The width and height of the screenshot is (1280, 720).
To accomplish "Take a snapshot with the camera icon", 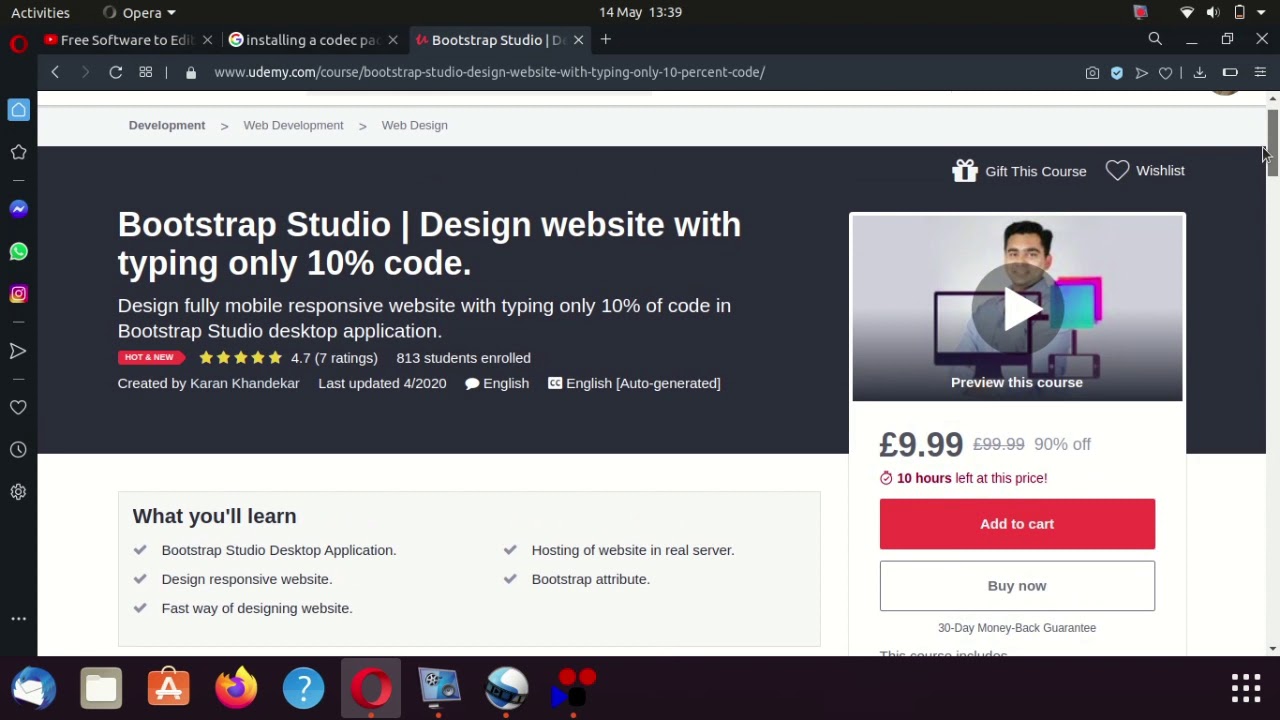I will (1092, 72).
